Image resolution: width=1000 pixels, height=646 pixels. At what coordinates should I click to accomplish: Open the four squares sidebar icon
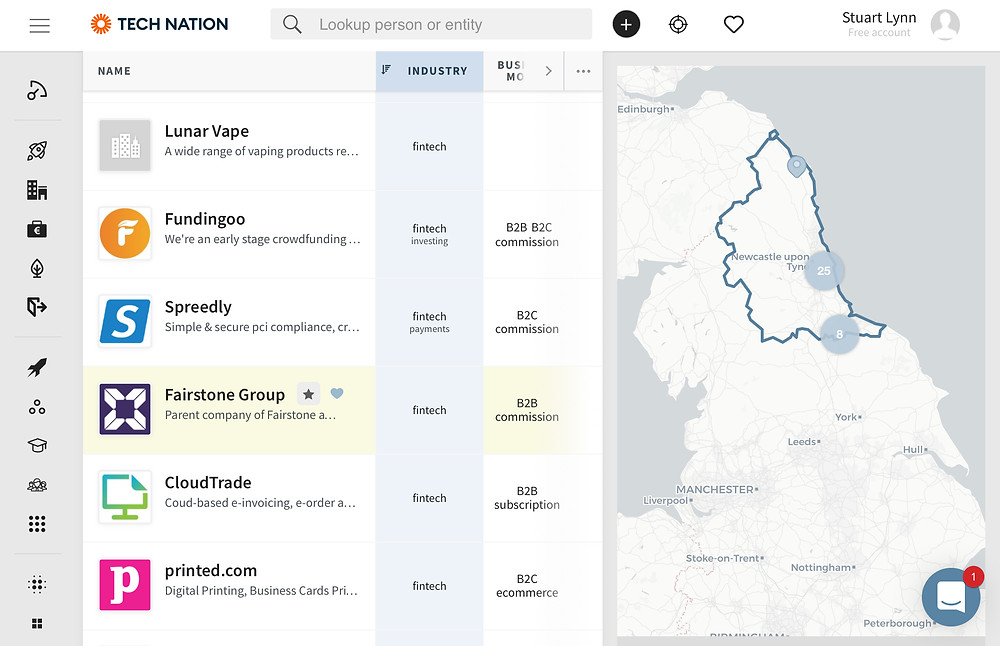(x=37, y=624)
